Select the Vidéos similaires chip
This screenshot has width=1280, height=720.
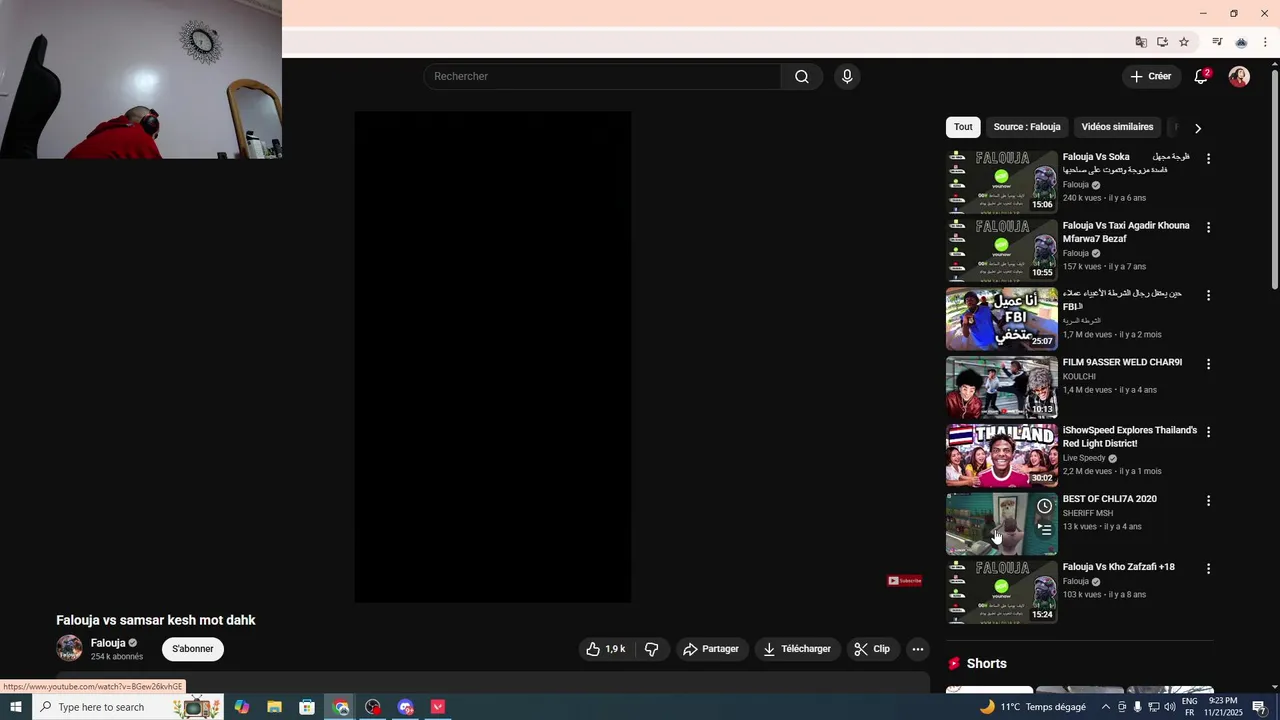[x=1117, y=127]
